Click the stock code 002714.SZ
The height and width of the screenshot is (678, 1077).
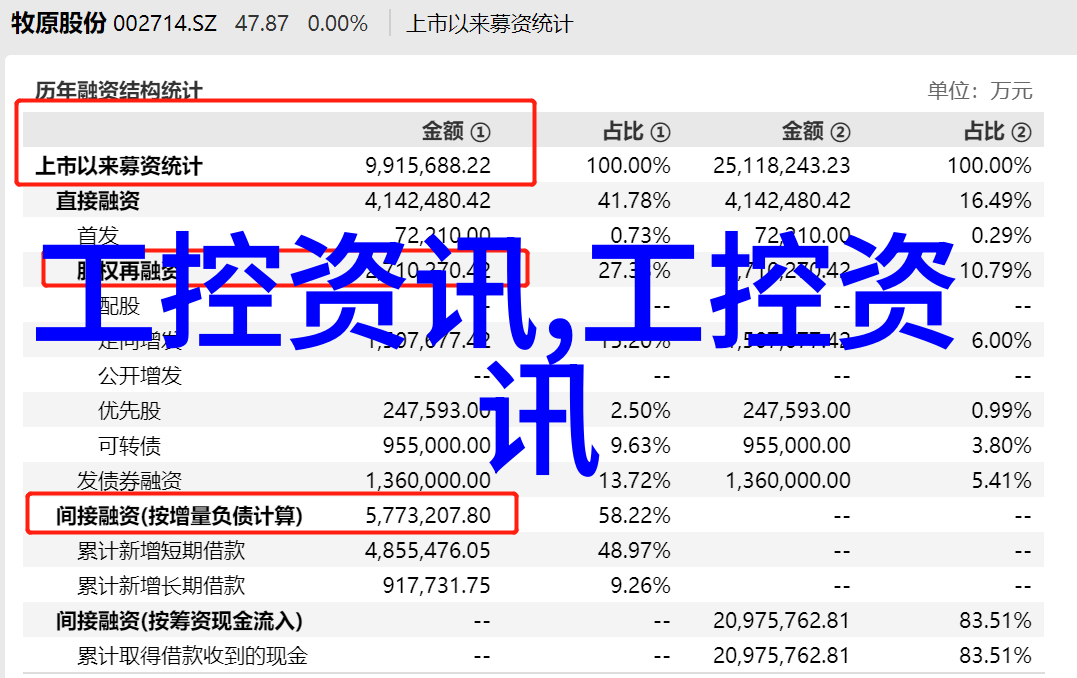tap(165, 24)
